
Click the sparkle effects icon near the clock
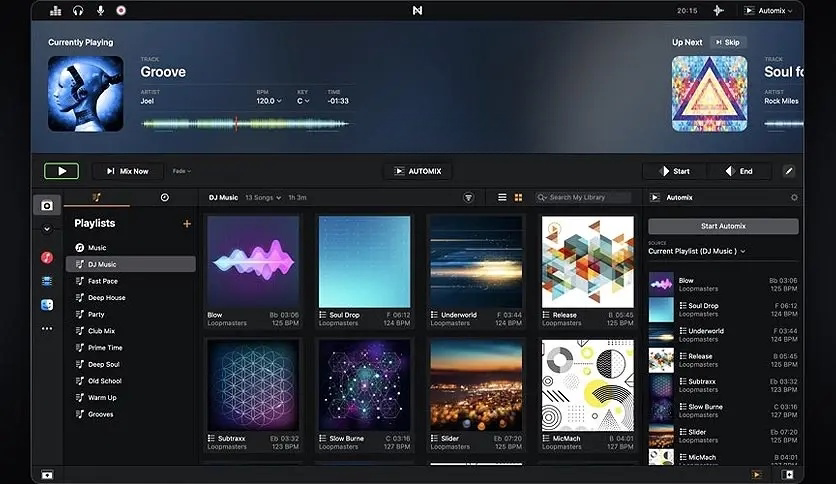719,11
